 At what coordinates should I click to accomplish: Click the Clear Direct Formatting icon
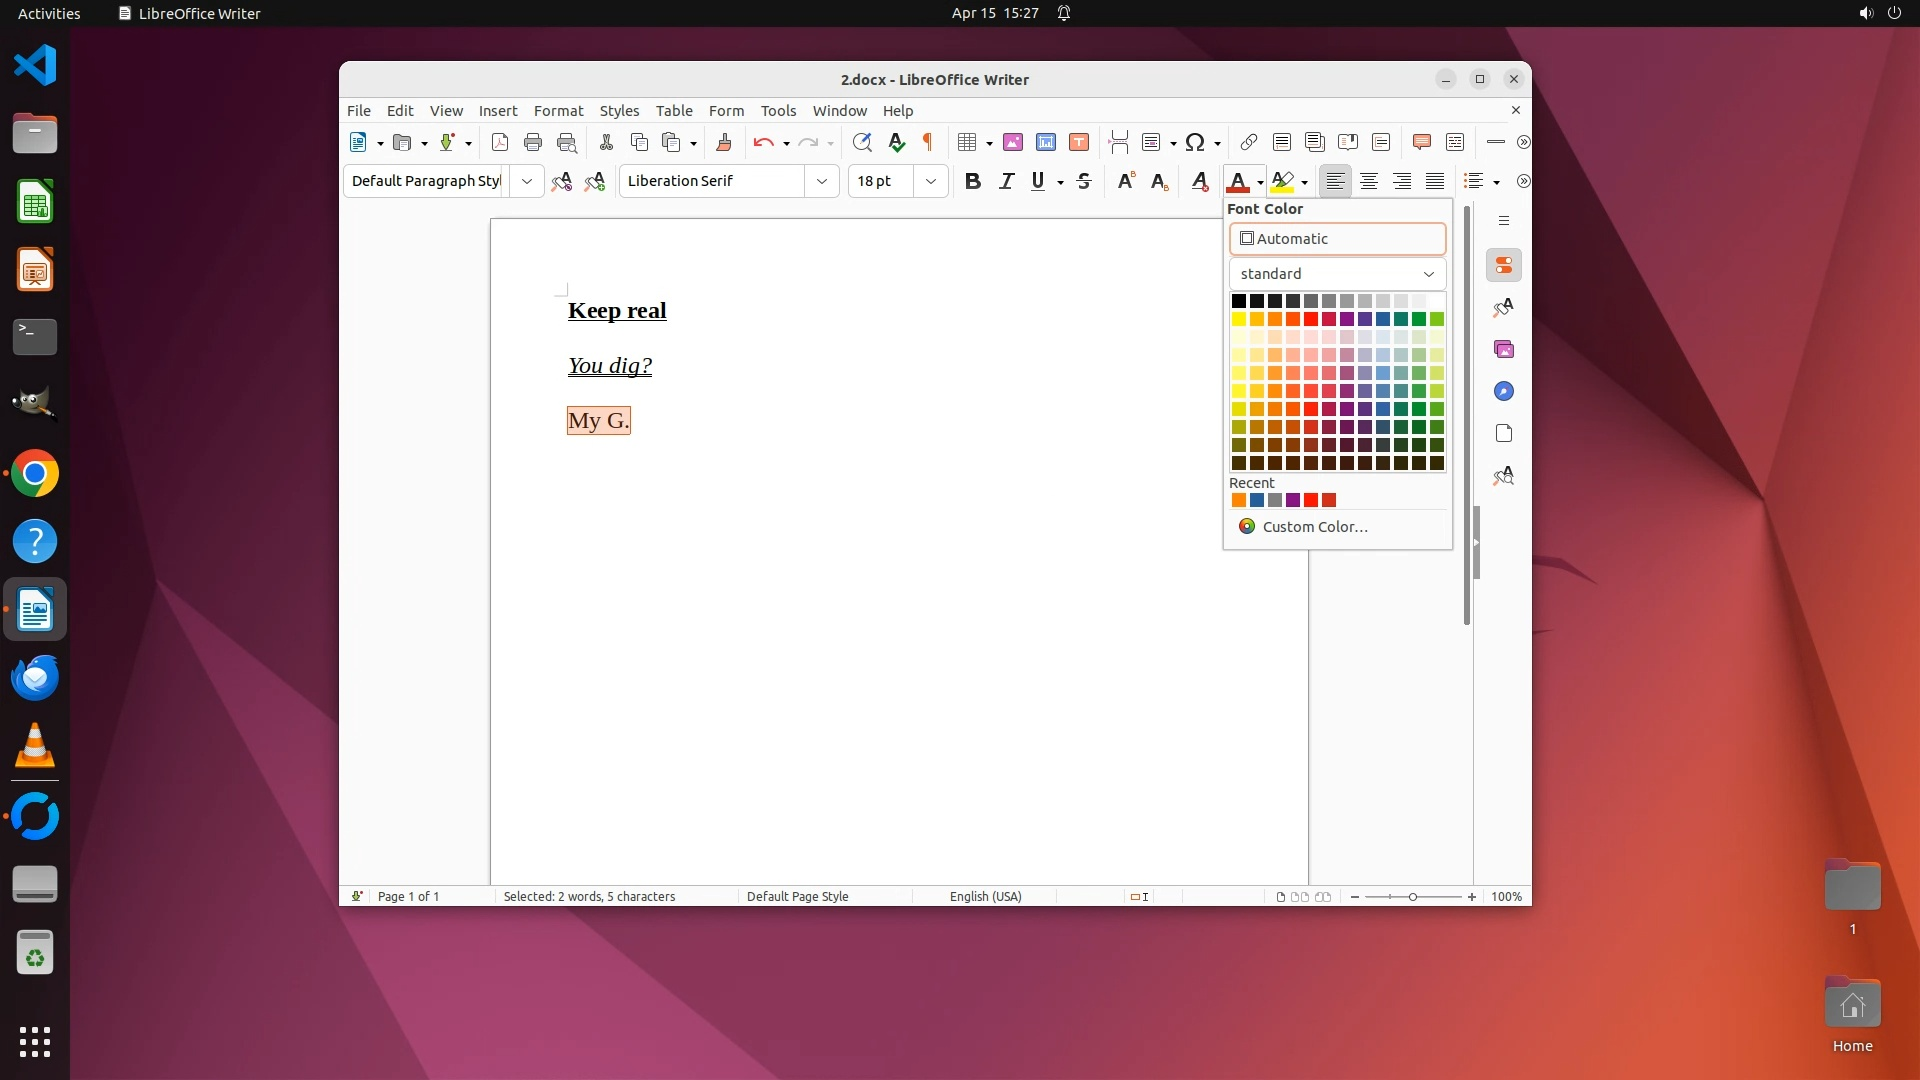(1199, 181)
